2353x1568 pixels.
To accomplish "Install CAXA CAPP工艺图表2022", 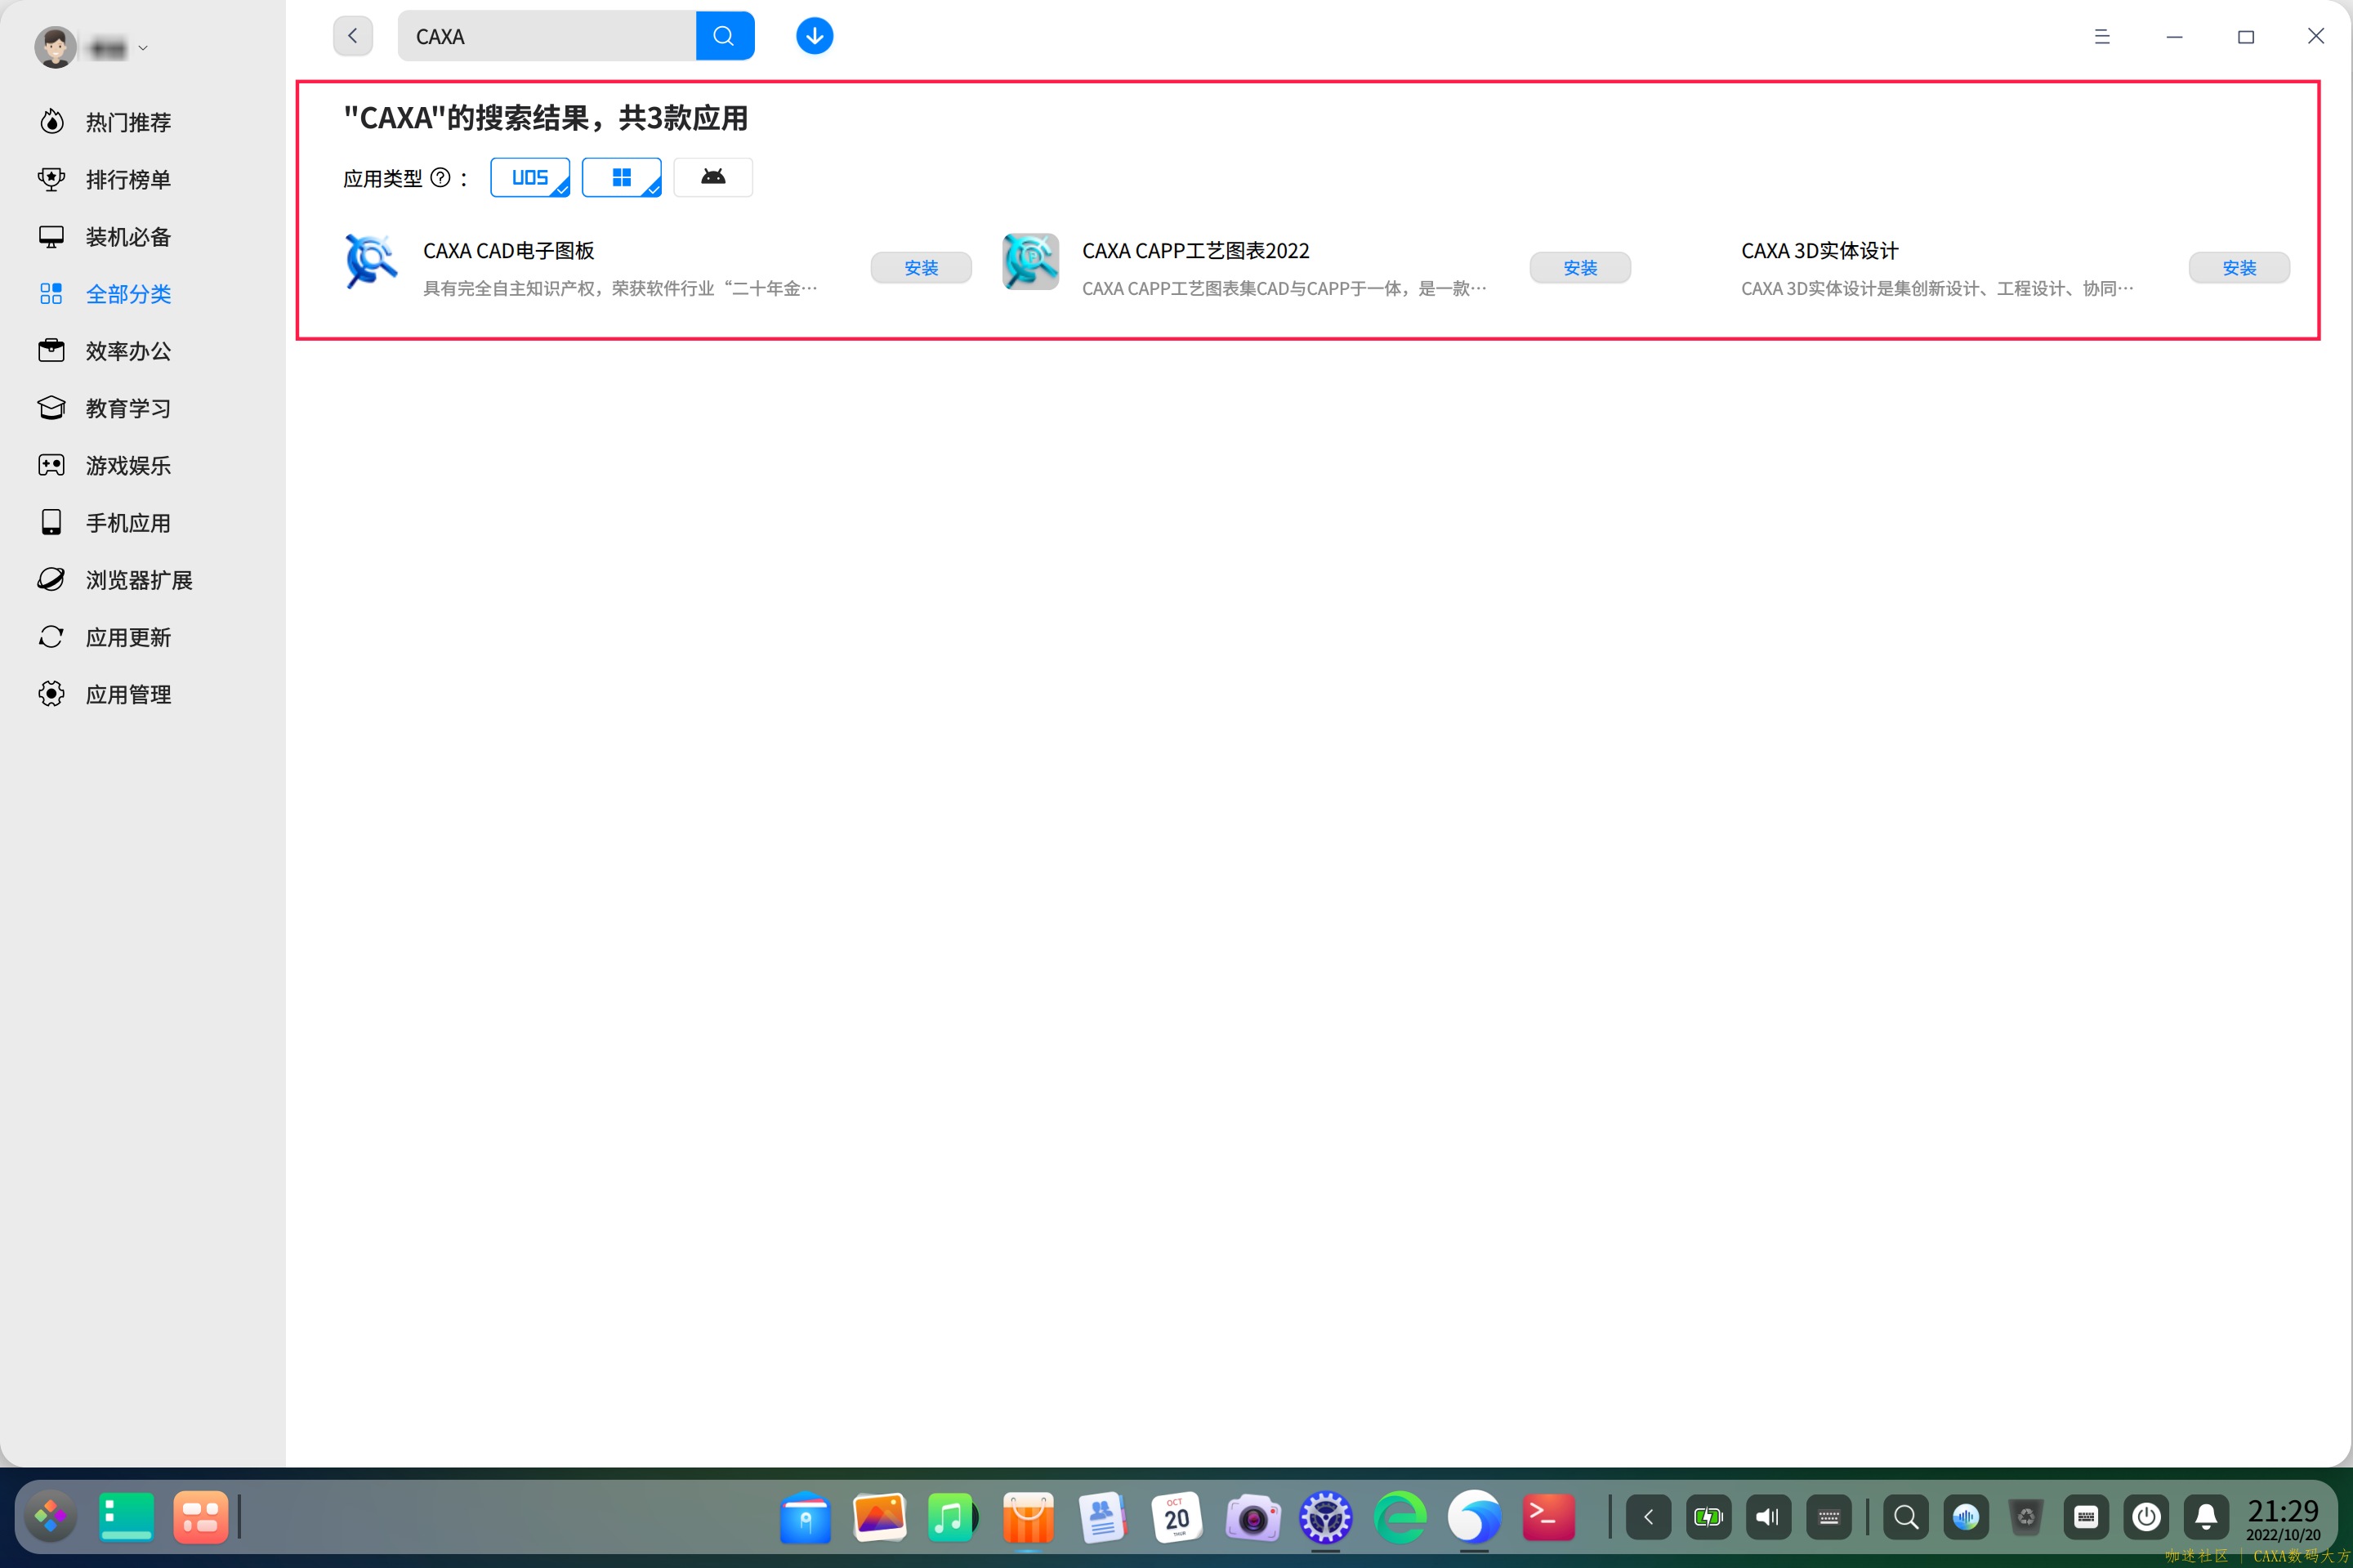I will point(1580,268).
